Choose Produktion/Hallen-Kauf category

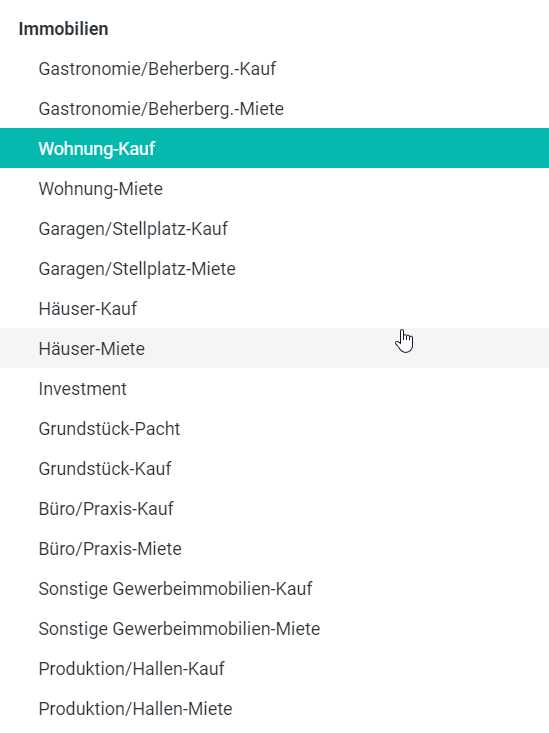click(x=274, y=668)
